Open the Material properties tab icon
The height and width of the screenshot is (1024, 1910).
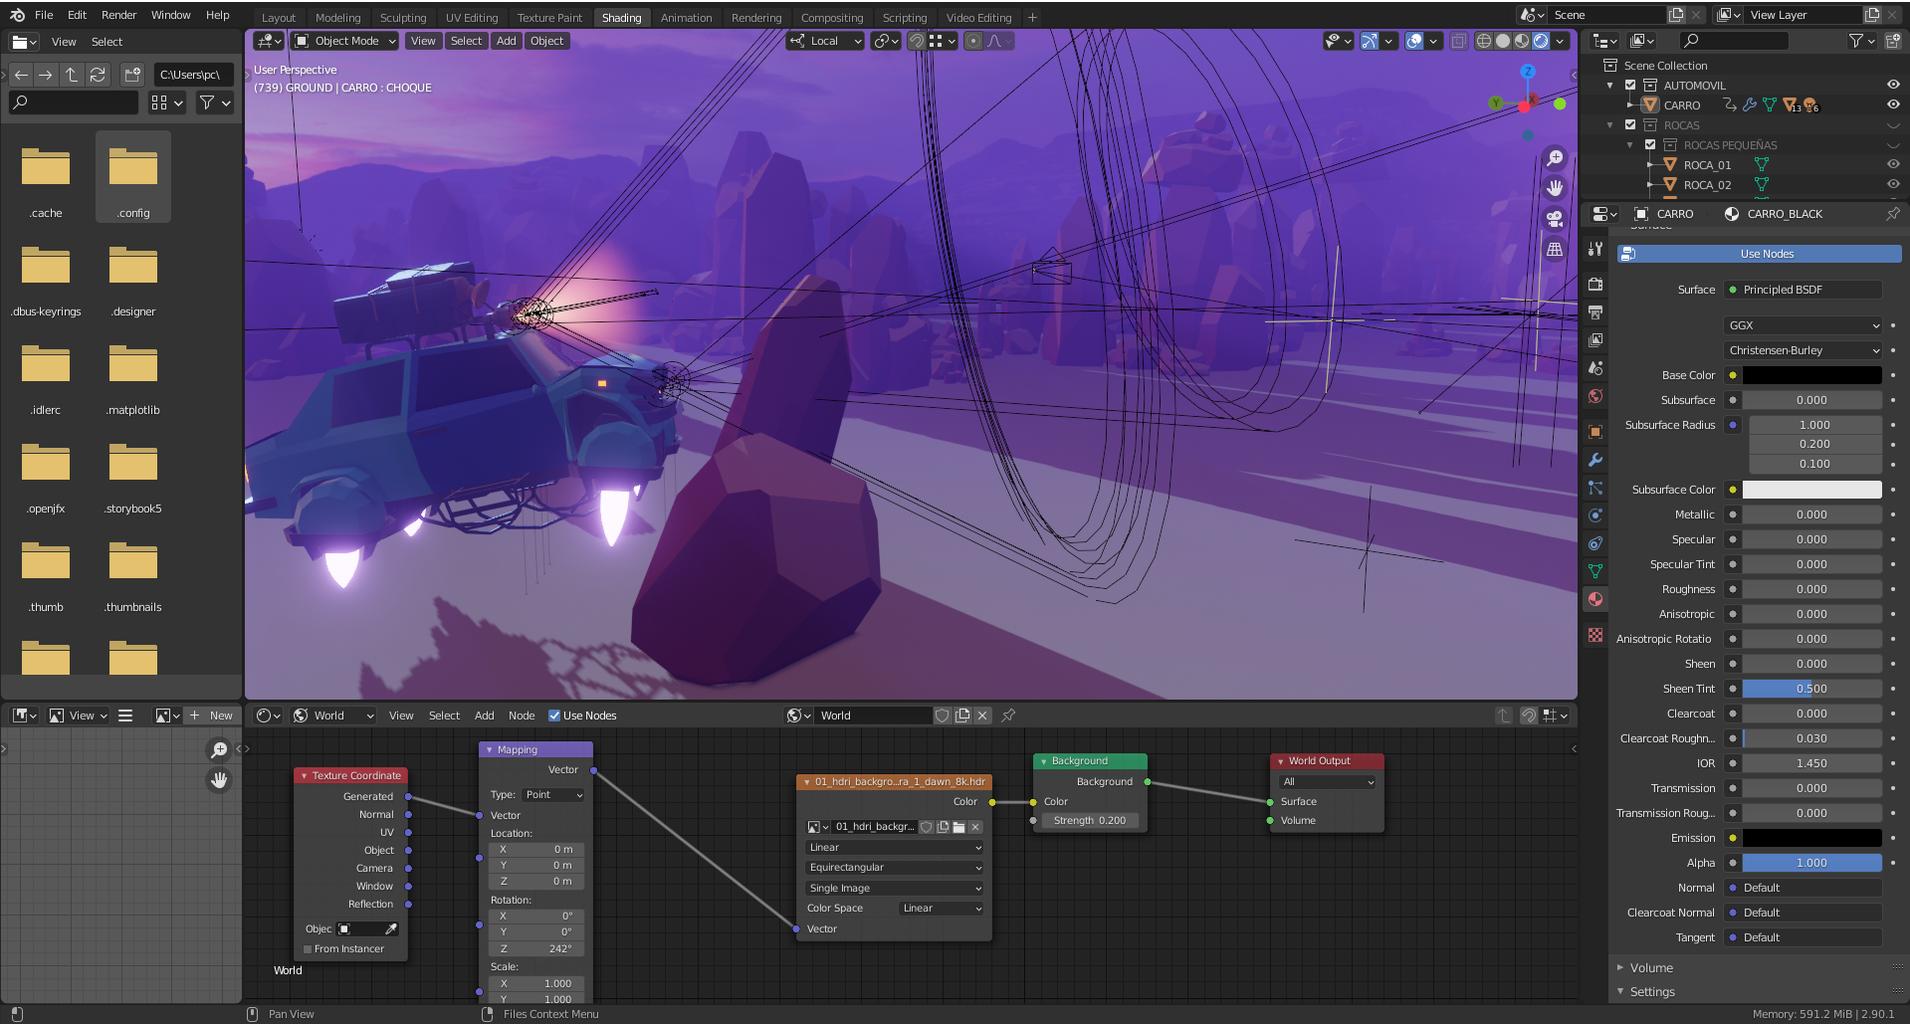[x=1595, y=600]
